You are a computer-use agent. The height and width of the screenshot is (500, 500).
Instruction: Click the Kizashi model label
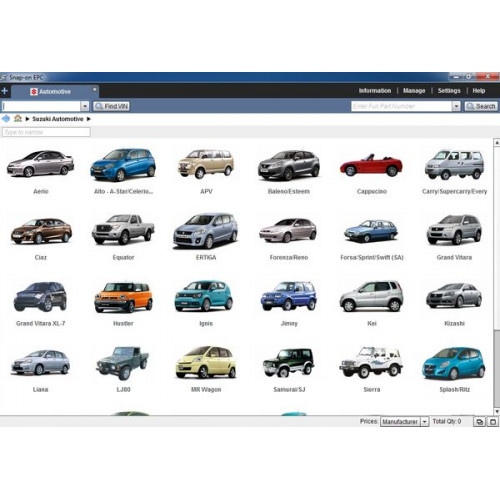coord(454,323)
